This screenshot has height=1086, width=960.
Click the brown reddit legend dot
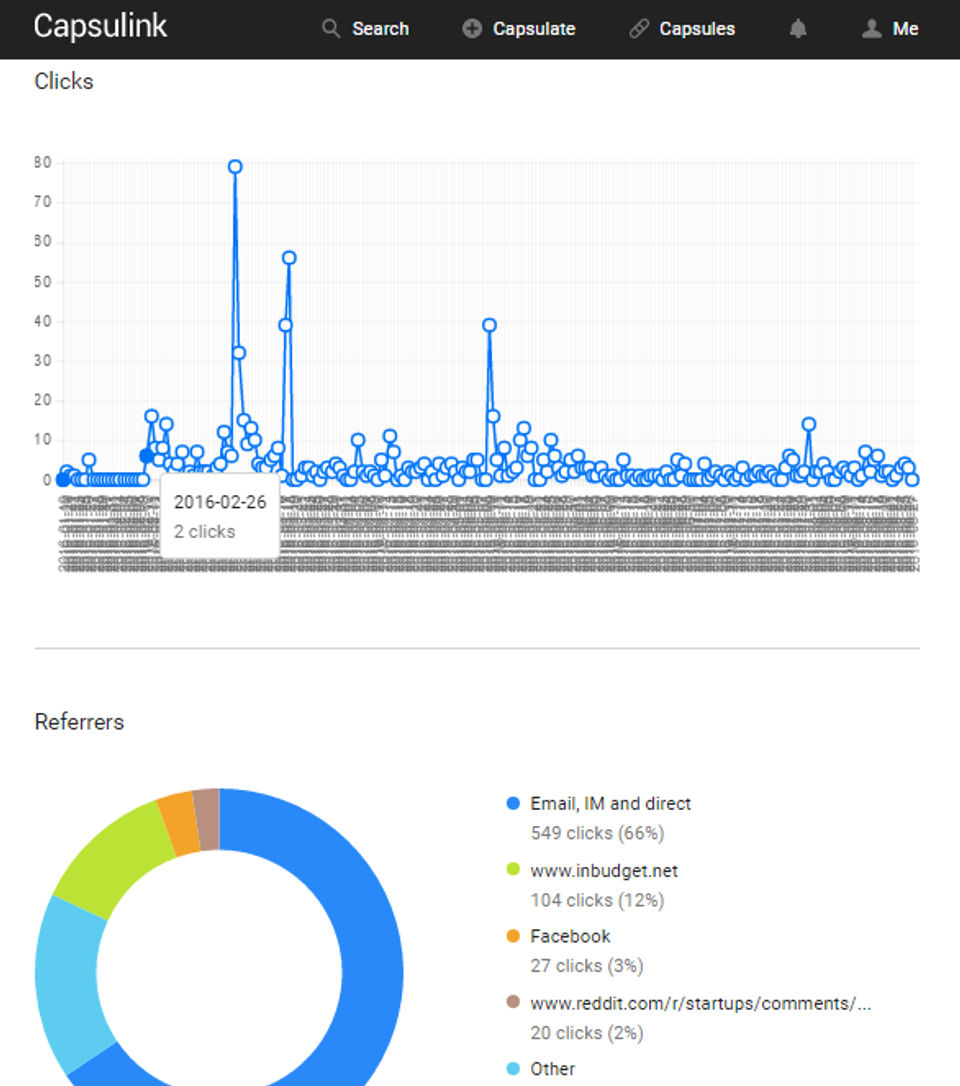pyautogui.click(x=513, y=1002)
